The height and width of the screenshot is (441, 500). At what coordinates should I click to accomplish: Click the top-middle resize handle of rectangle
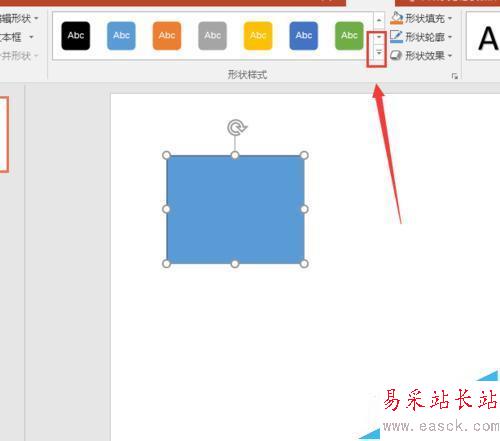(235, 155)
